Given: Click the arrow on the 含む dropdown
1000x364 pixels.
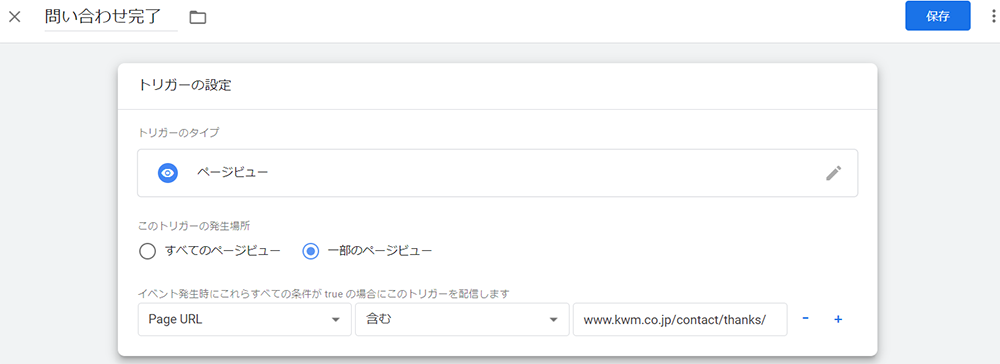Looking at the screenshot, I should (554, 320).
